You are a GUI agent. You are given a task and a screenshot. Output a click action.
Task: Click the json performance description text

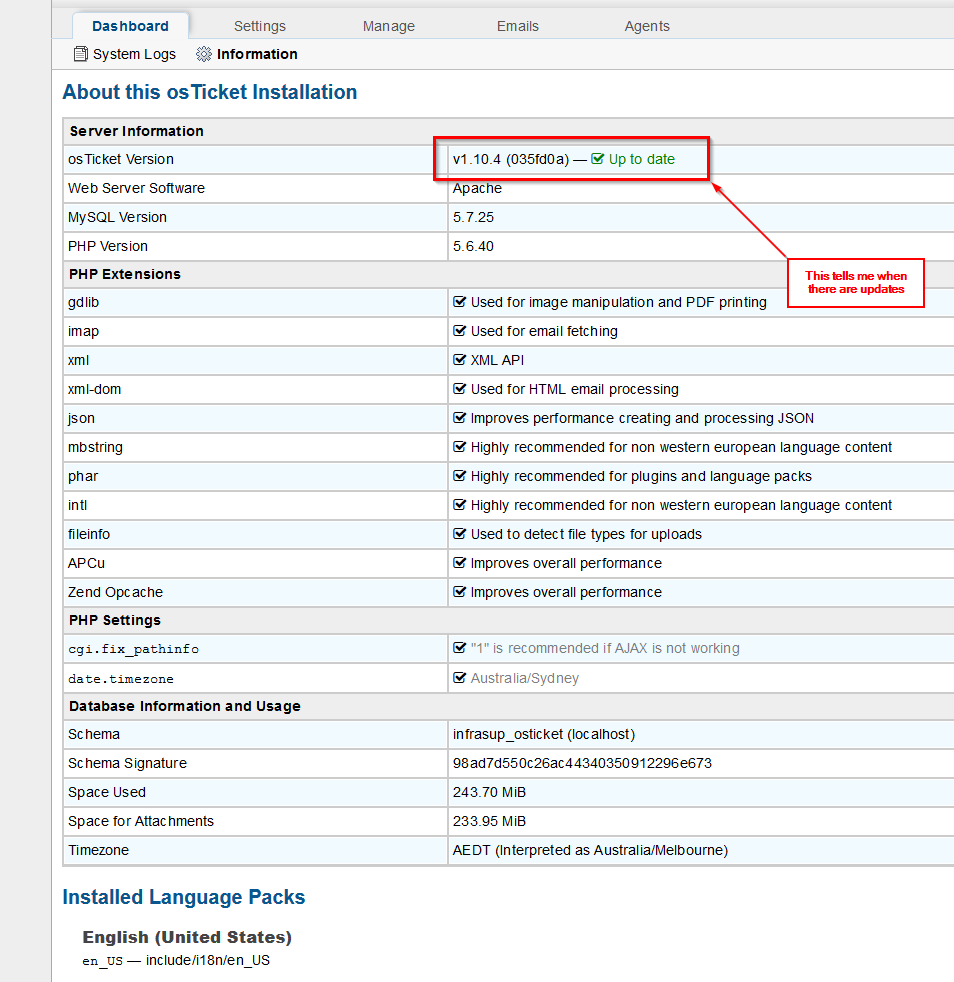click(x=642, y=418)
